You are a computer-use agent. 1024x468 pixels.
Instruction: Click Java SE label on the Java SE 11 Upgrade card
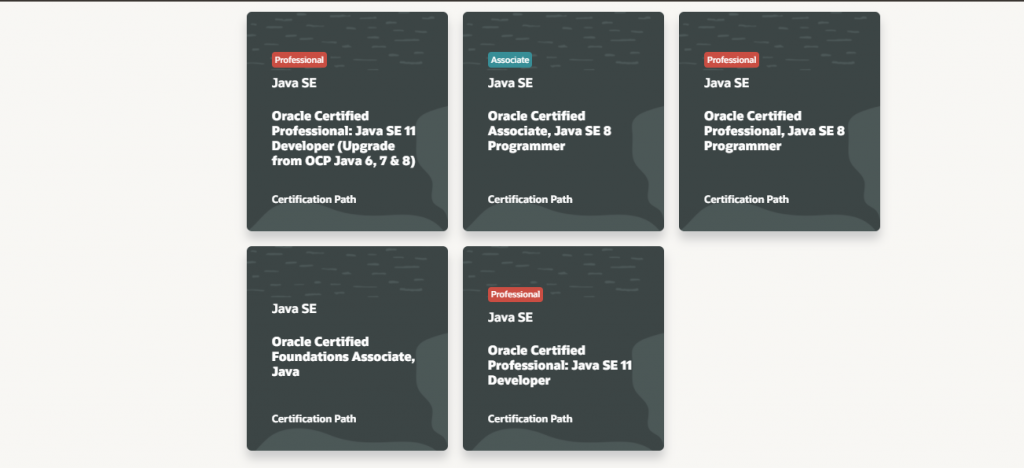tap(294, 83)
